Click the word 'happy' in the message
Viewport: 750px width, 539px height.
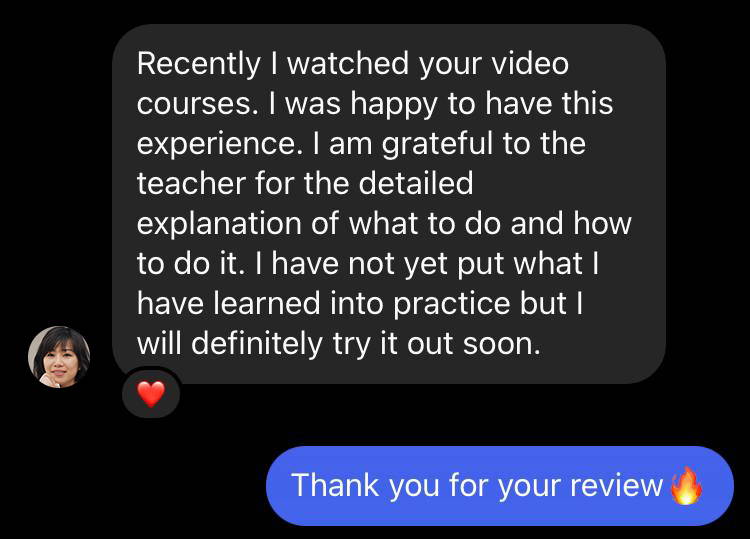394,105
